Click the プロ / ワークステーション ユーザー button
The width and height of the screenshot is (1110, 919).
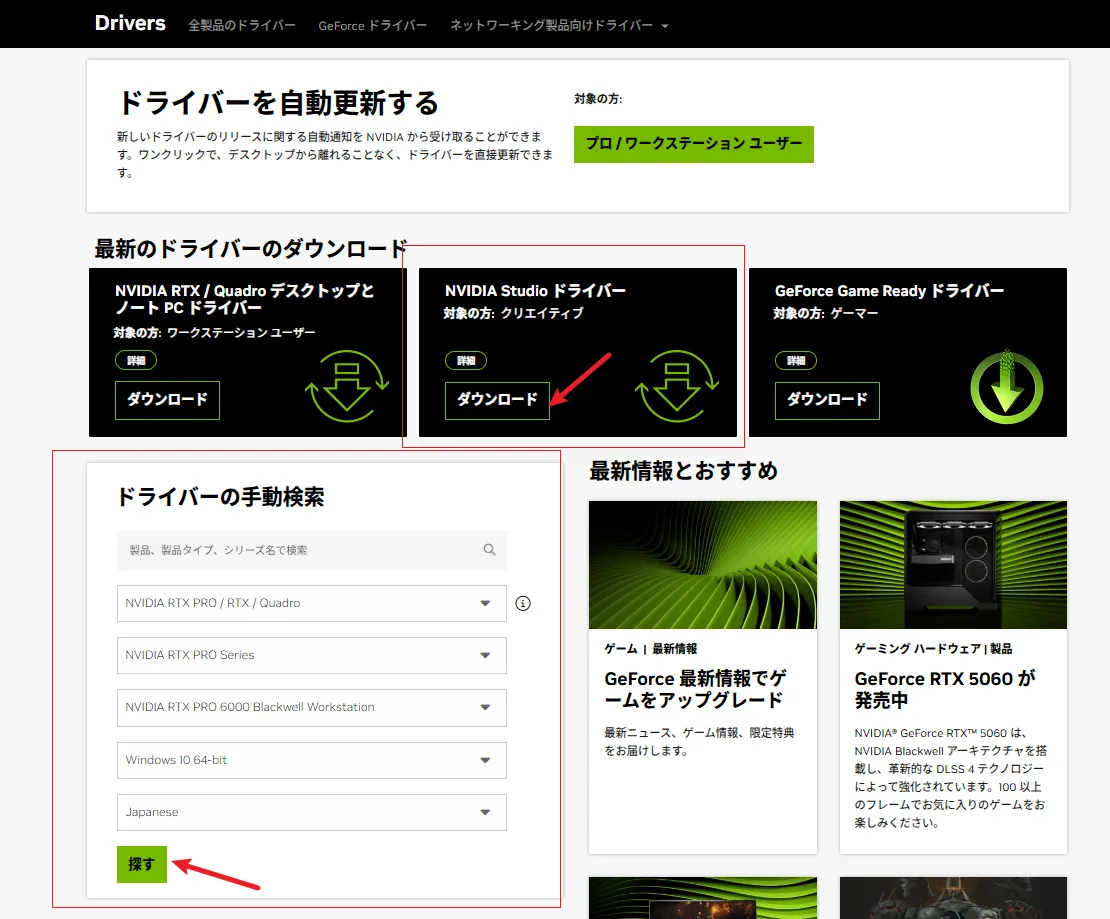(693, 144)
